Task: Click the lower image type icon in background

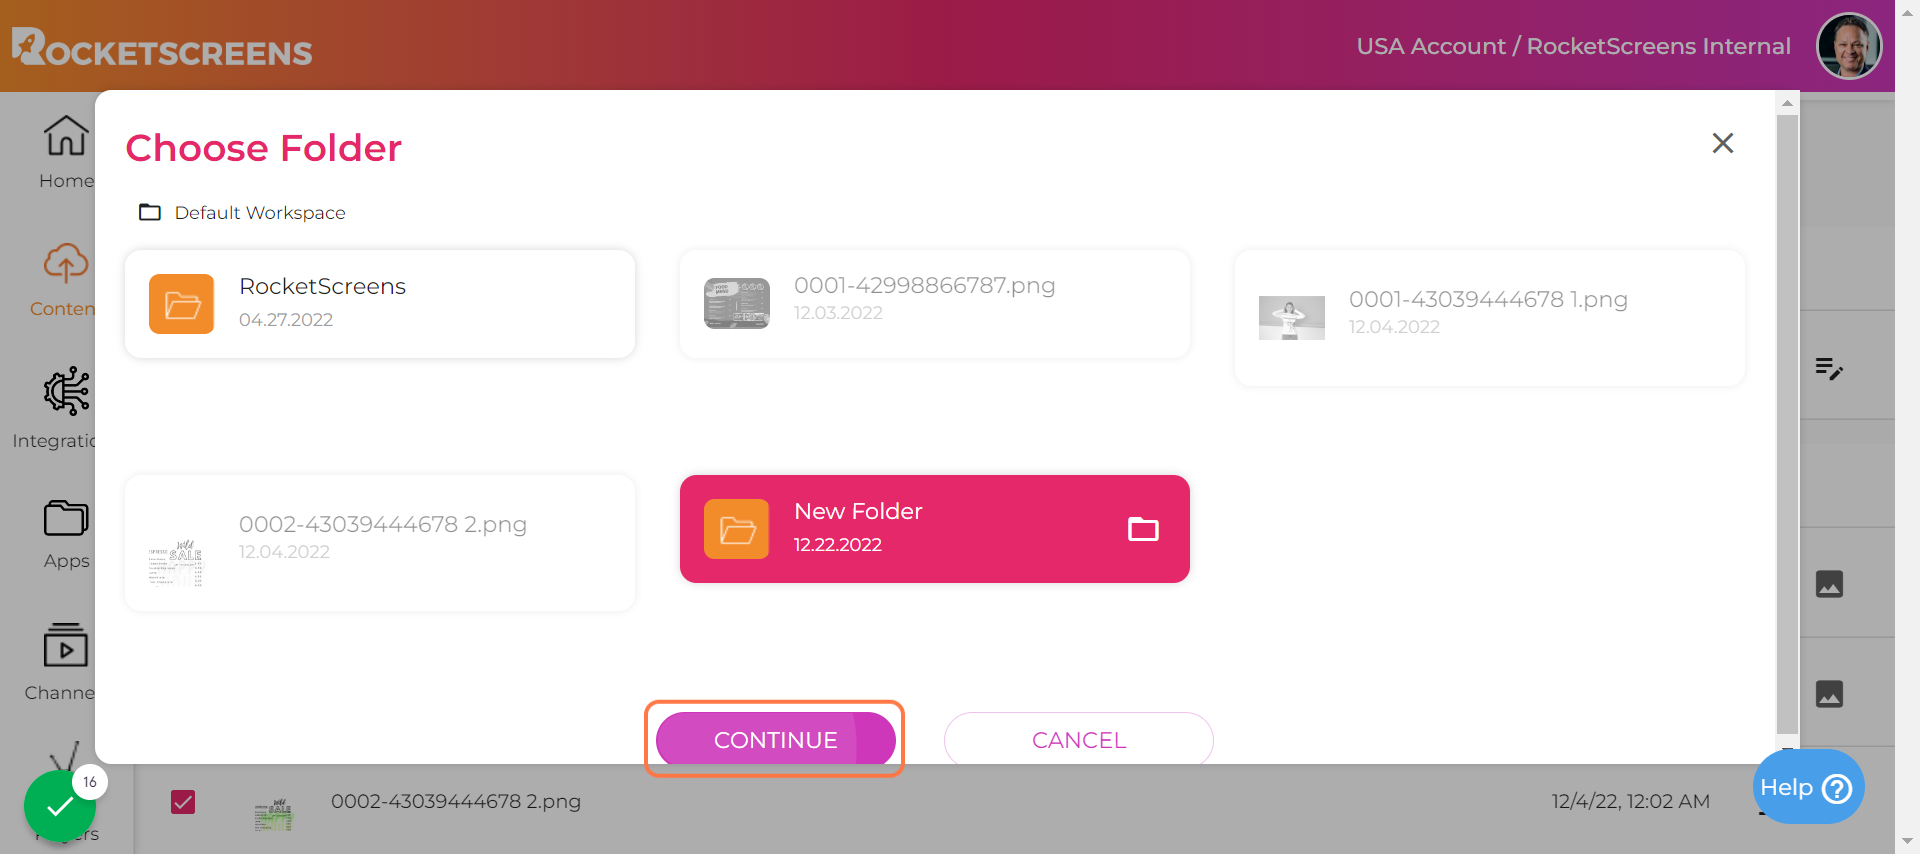Action: click(x=1829, y=694)
